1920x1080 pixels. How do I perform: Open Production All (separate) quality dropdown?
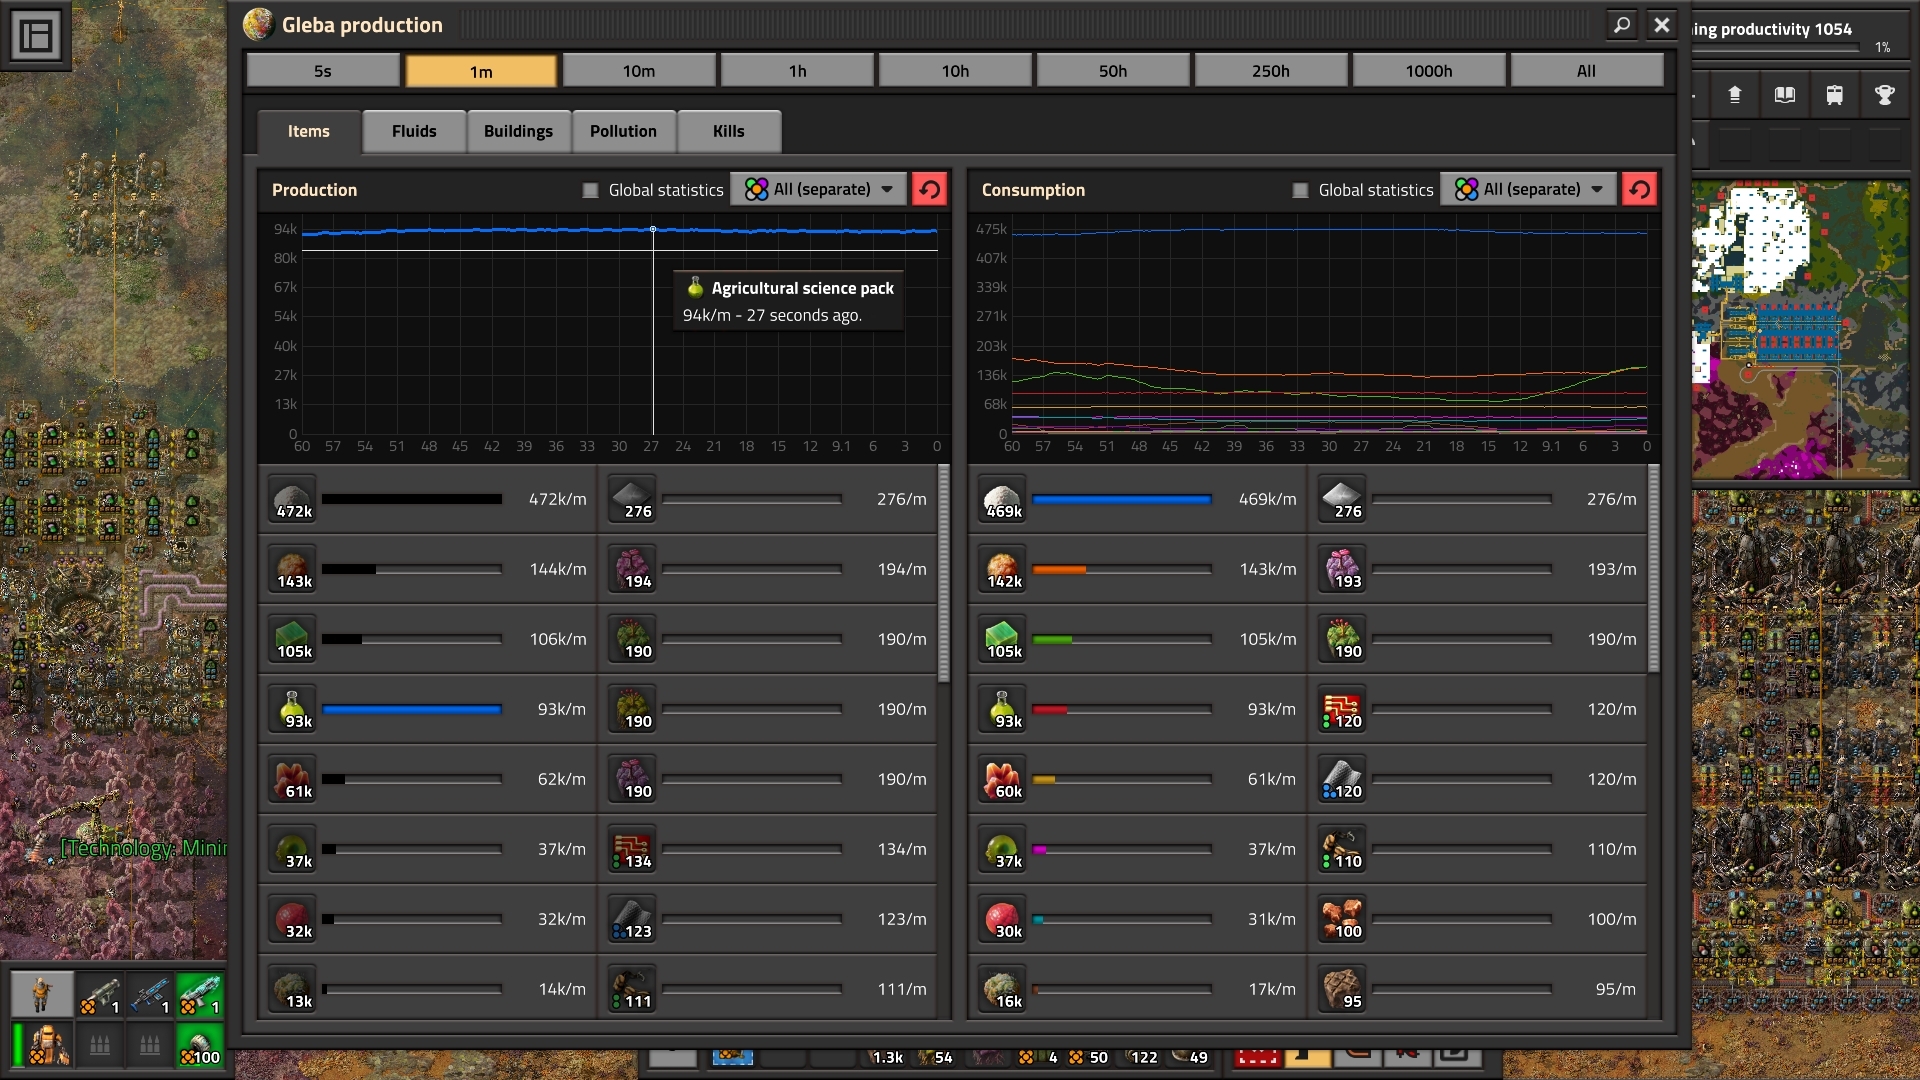coord(819,189)
